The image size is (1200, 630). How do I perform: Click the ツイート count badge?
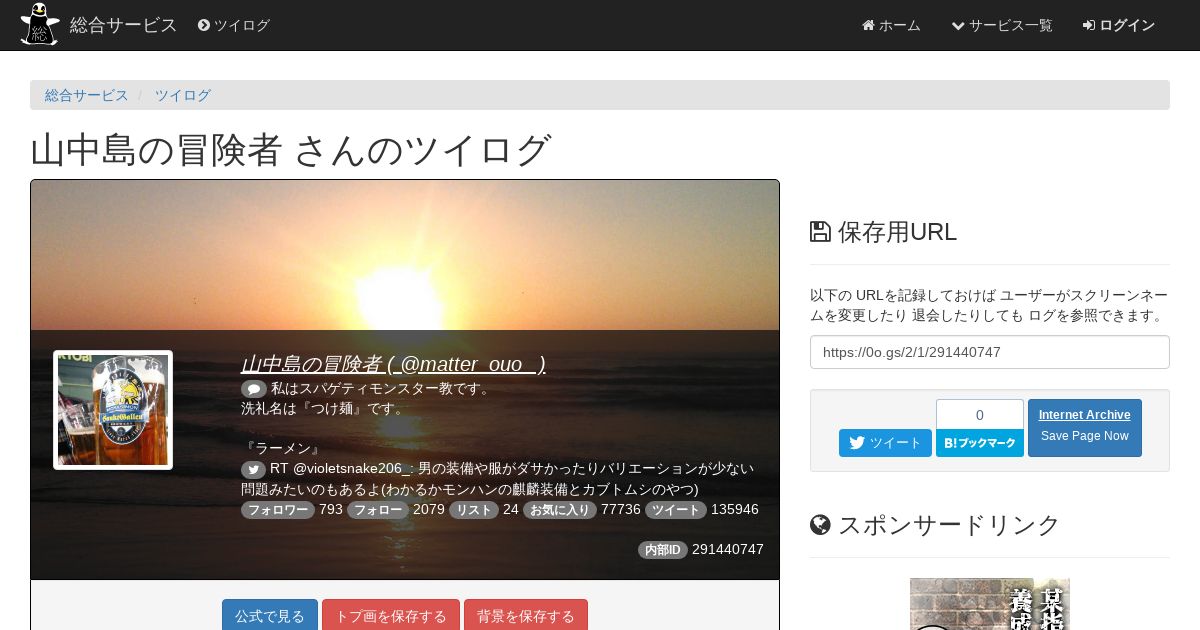(x=676, y=510)
